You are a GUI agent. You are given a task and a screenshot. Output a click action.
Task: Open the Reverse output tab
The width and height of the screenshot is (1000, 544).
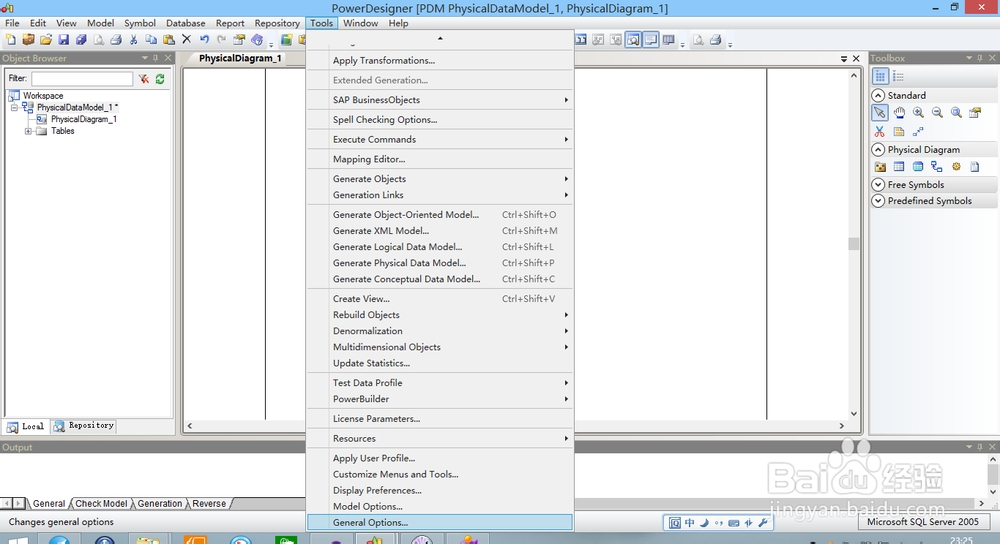(x=209, y=503)
